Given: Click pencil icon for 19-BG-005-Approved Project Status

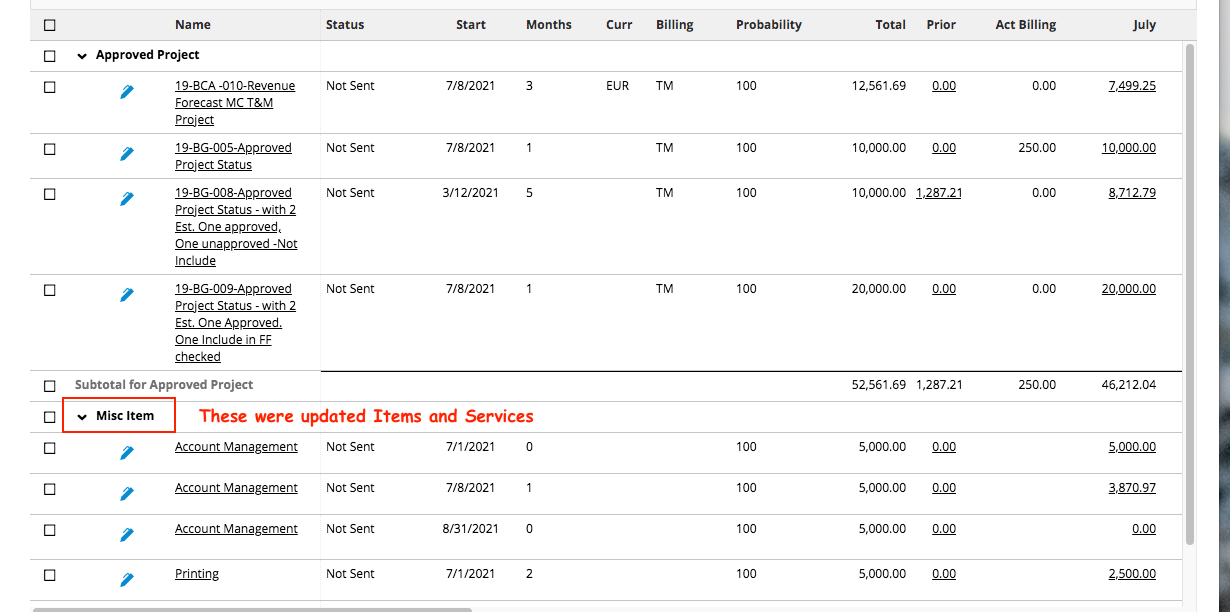Looking at the screenshot, I should point(127,154).
